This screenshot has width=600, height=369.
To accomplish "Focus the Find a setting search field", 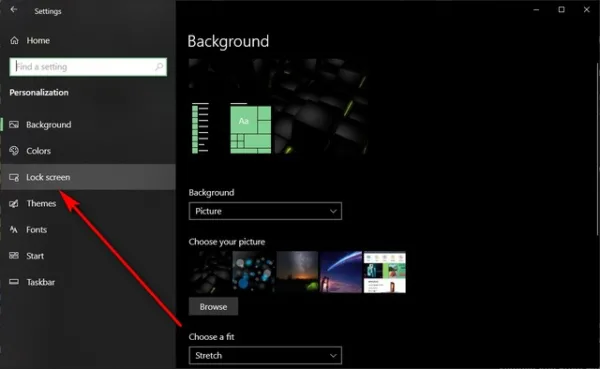I will pyautogui.click(x=88, y=67).
